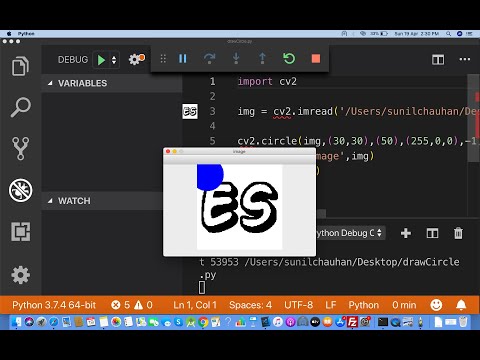Click the terminal cursor input area

202,287
